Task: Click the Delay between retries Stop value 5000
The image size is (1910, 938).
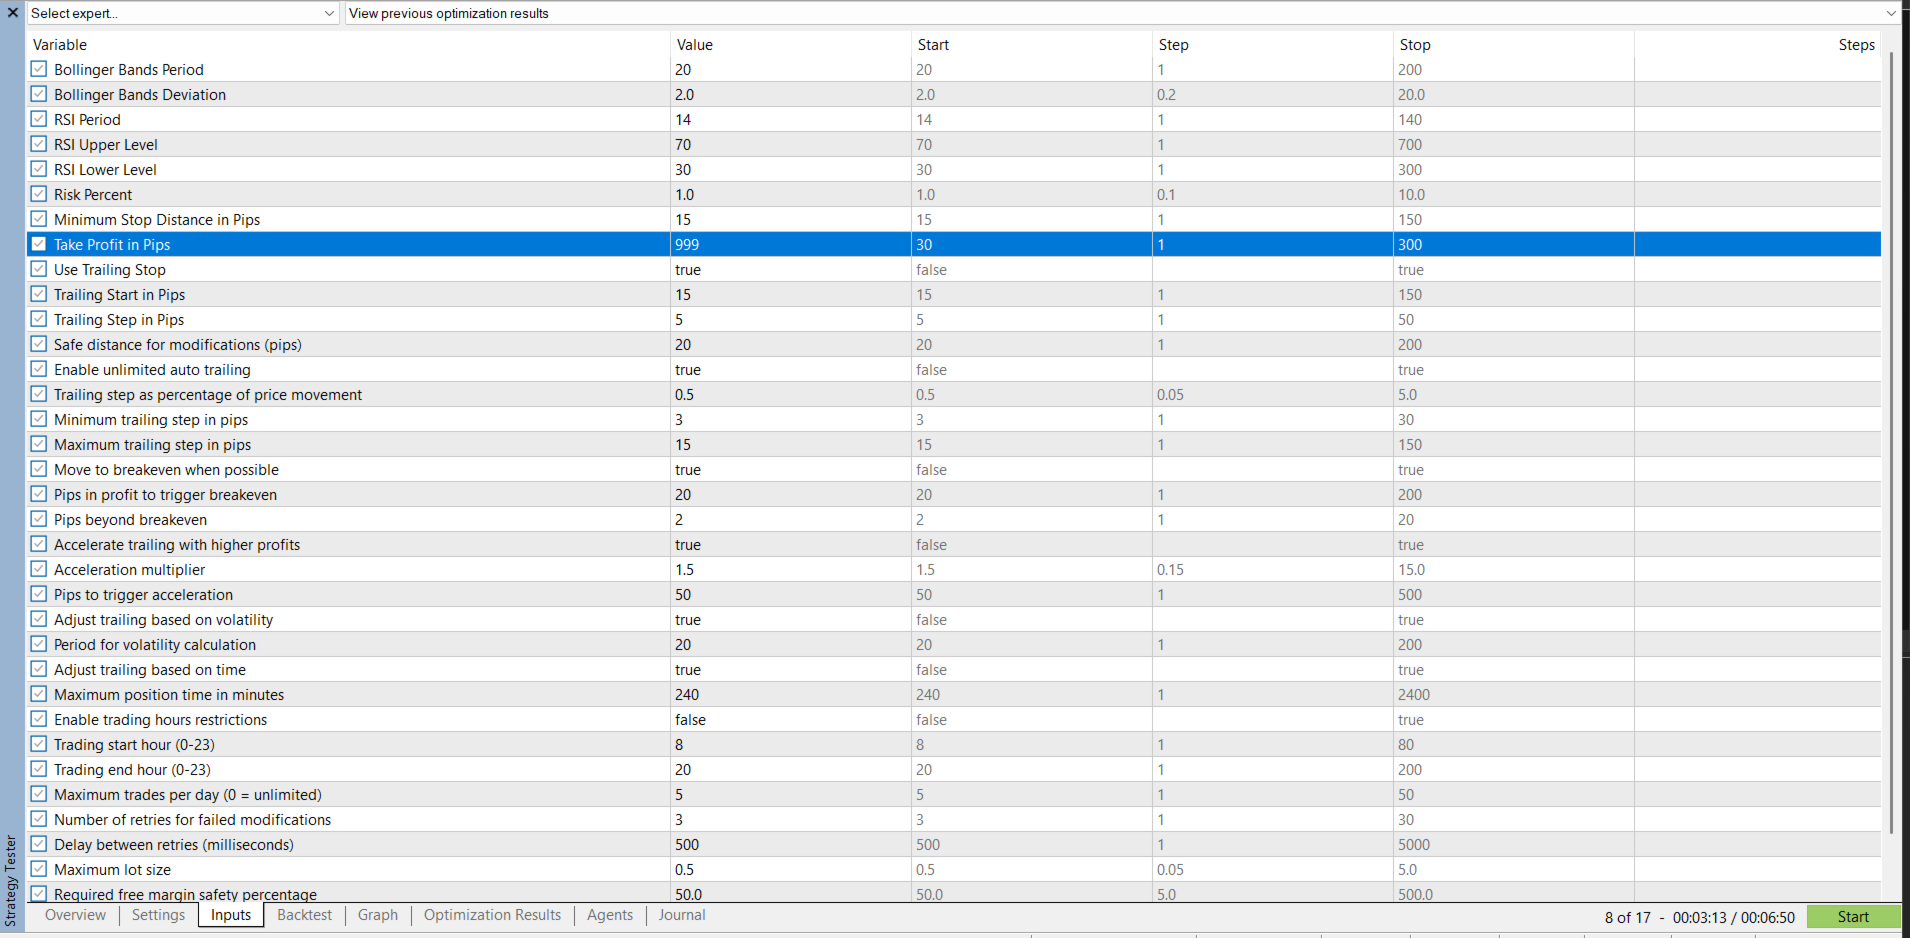Action: coord(1514,844)
